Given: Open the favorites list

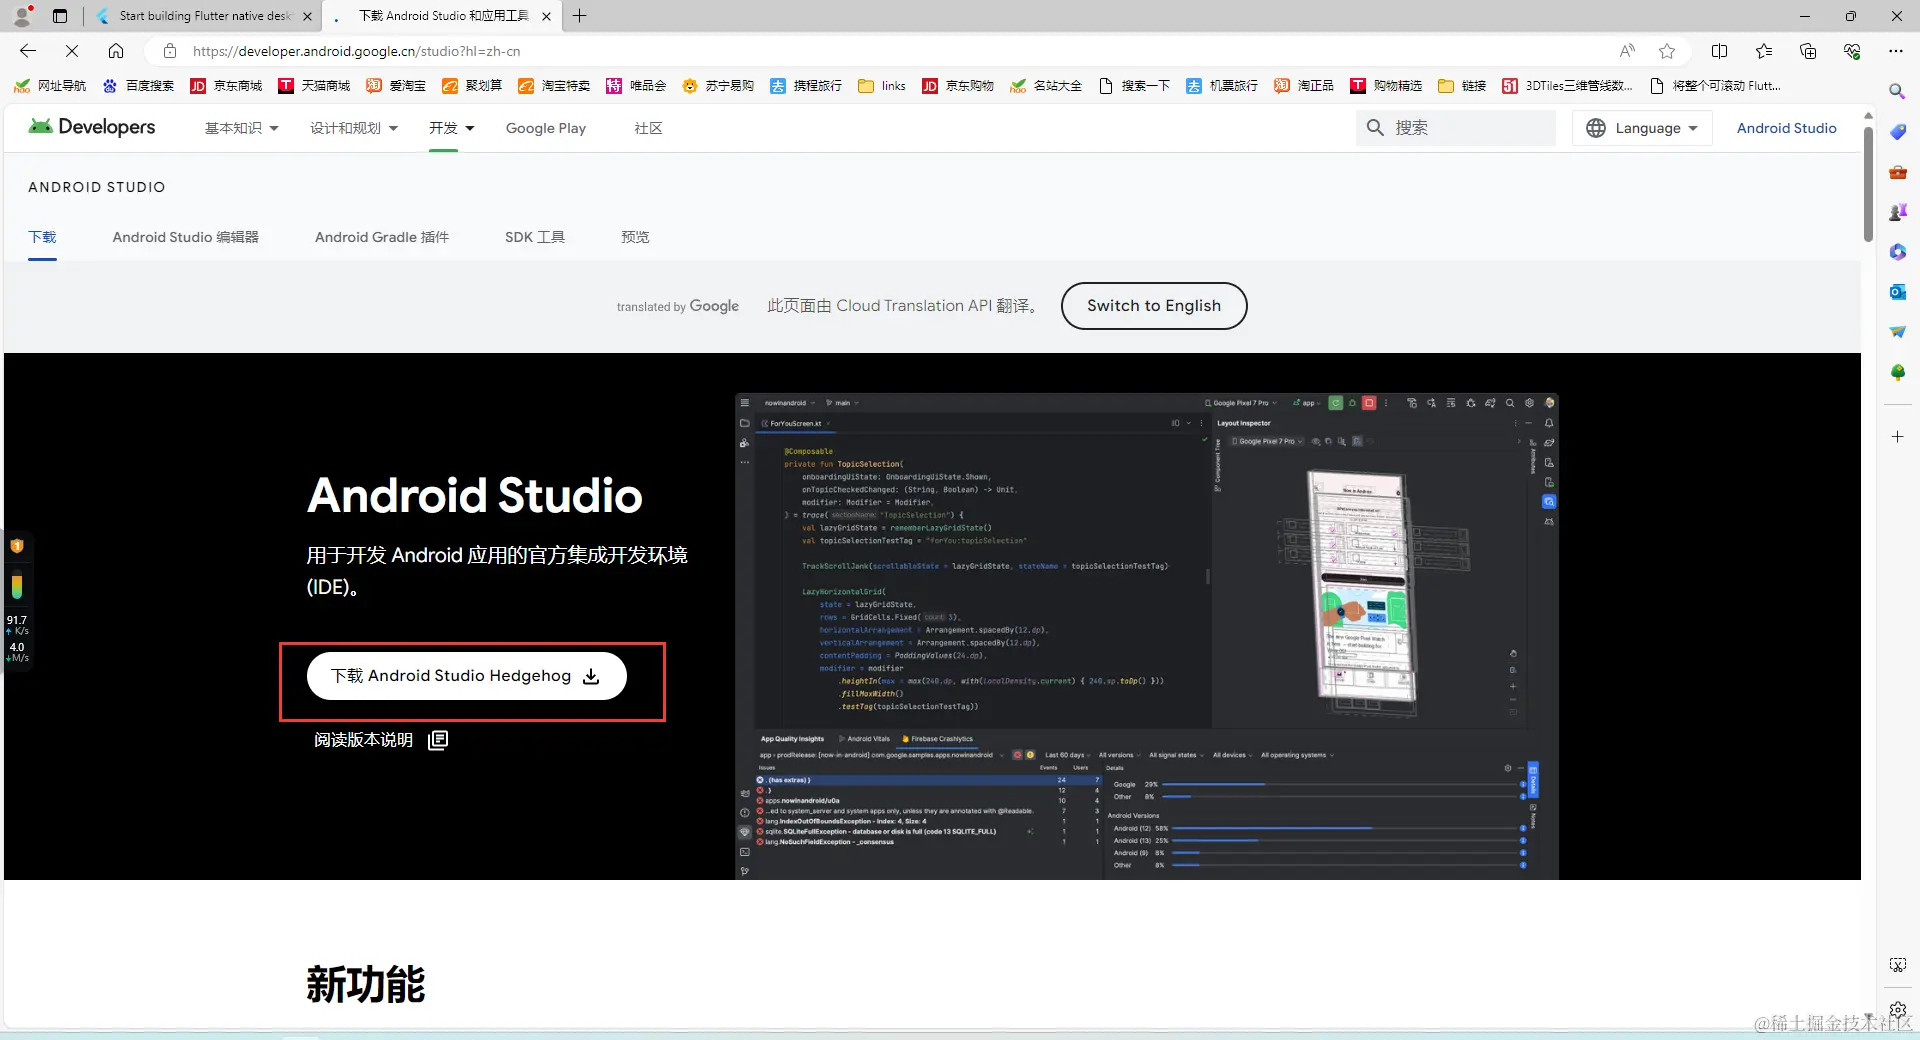Looking at the screenshot, I should click(1764, 51).
